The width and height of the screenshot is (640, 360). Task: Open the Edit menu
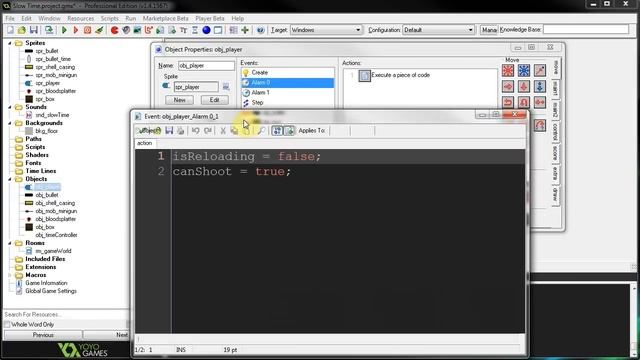click(x=26, y=18)
